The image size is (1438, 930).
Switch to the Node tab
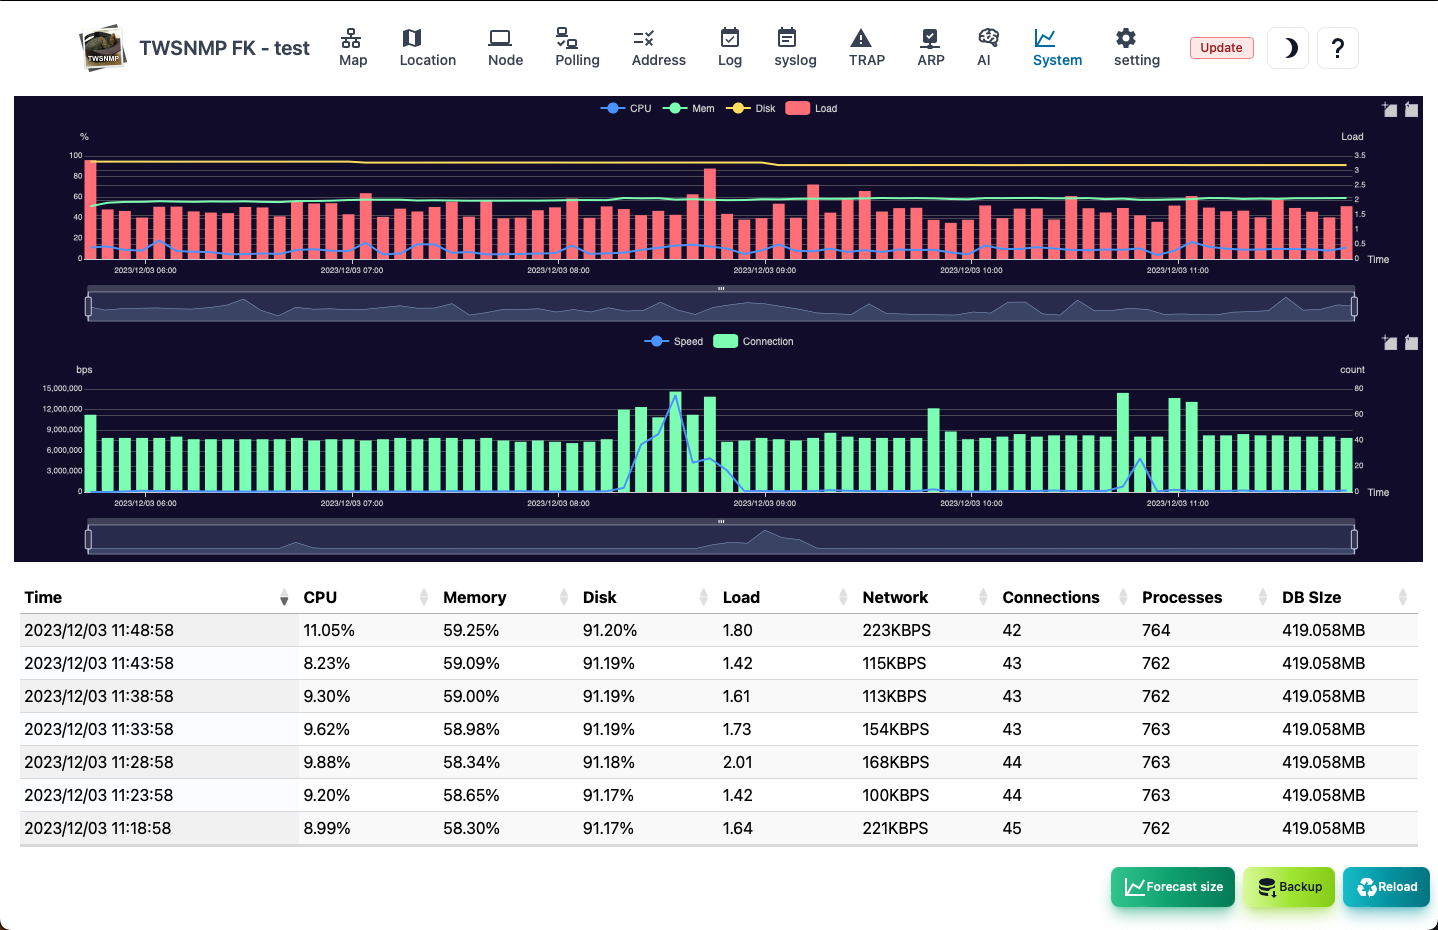pyautogui.click(x=505, y=47)
